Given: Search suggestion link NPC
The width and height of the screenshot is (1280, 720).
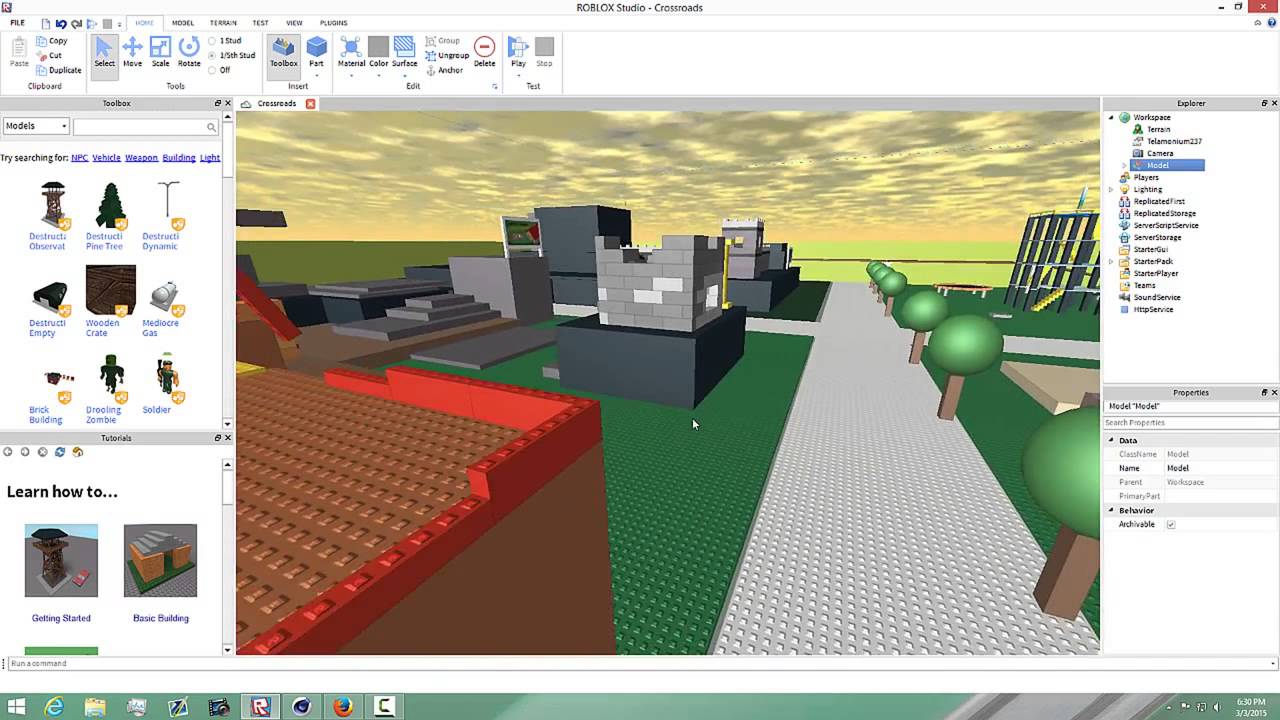Looking at the screenshot, I should pyautogui.click(x=79, y=157).
